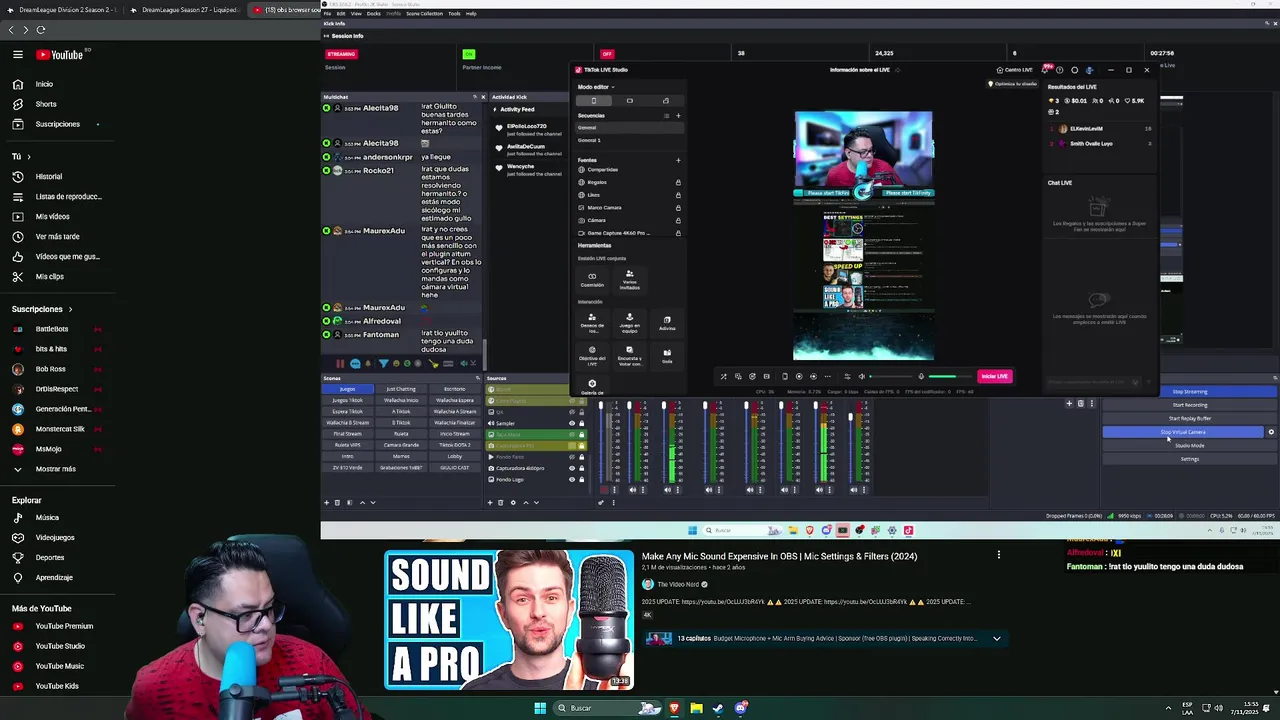Hide the Capturadora 4k60pro source
This screenshot has height=720, width=1280.
(572, 468)
